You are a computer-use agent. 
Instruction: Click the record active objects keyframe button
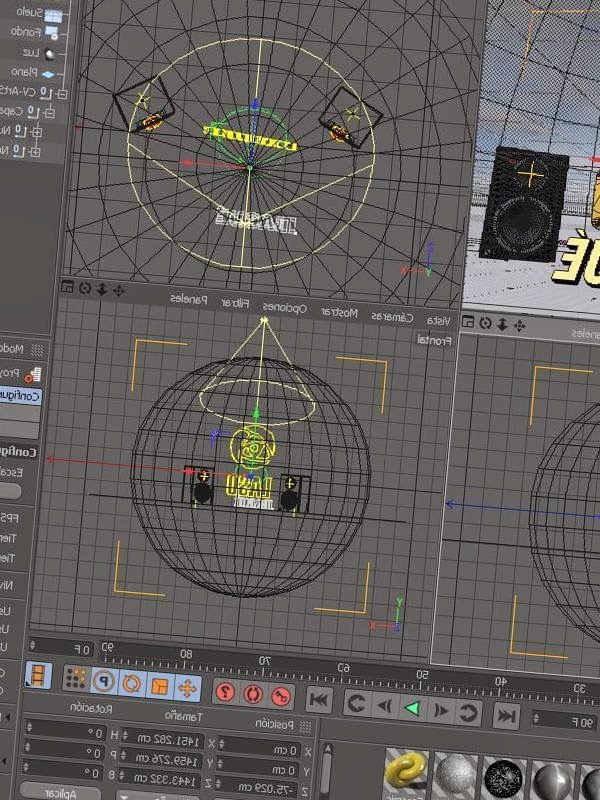tap(281, 696)
